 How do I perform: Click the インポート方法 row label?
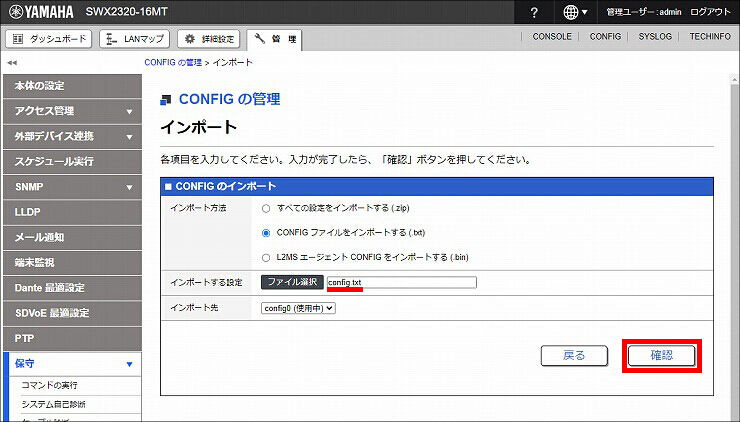click(x=199, y=208)
